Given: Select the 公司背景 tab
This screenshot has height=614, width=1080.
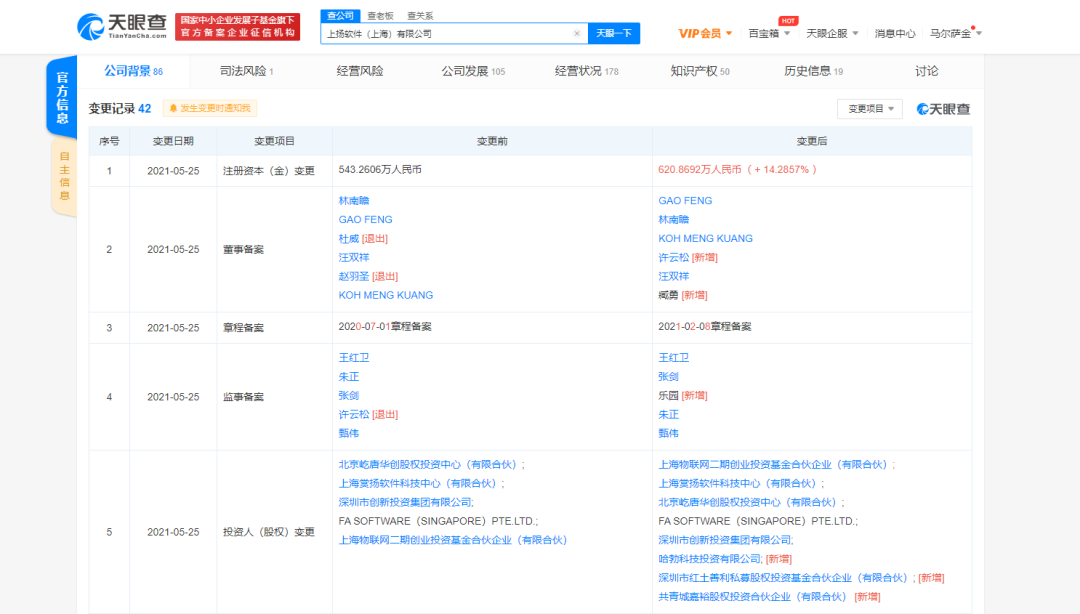Looking at the screenshot, I should click(x=133, y=71).
